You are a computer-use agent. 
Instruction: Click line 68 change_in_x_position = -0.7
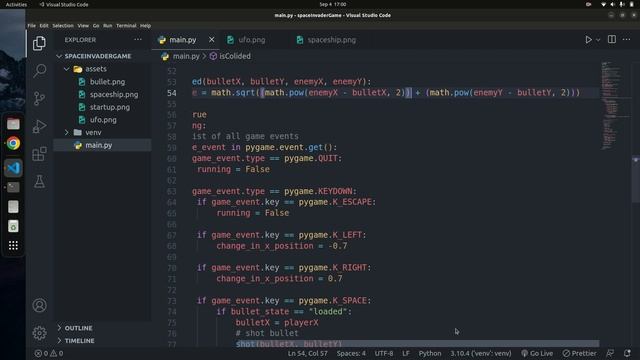click(282, 246)
